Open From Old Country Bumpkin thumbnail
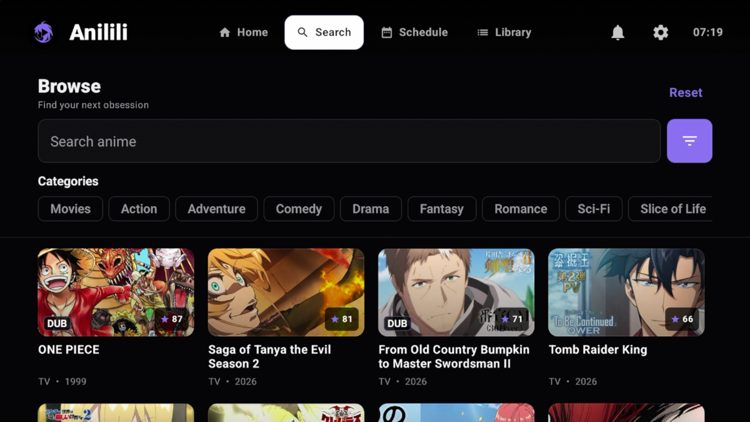The width and height of the screenshot is (750, 422). pos(456,292)
